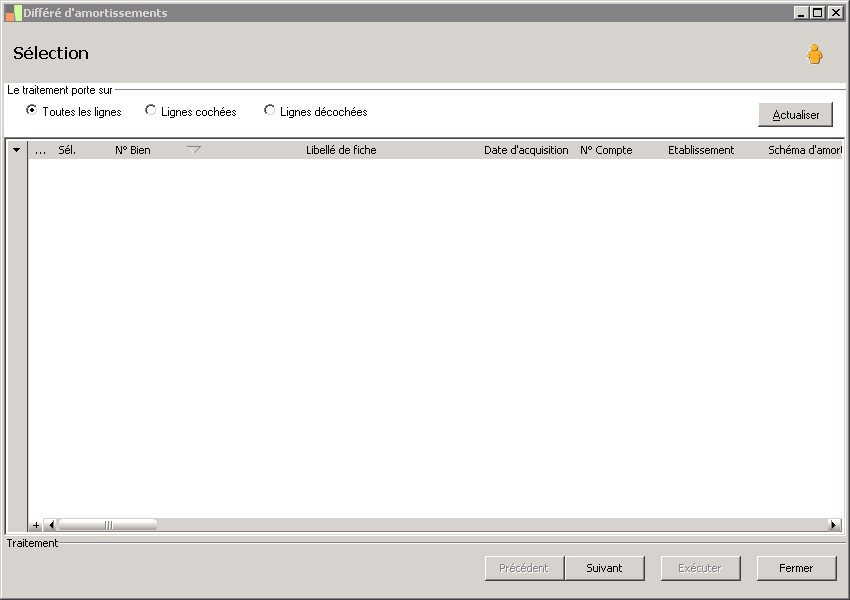Image resolution: width=850 pixels, height=600 pixels.
Task: Click the Date d'acquisition column header
Action: [526, 150]
